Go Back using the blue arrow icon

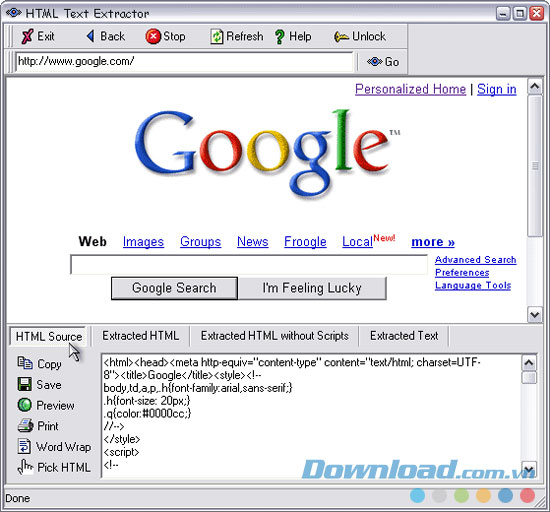coord(90,36)
